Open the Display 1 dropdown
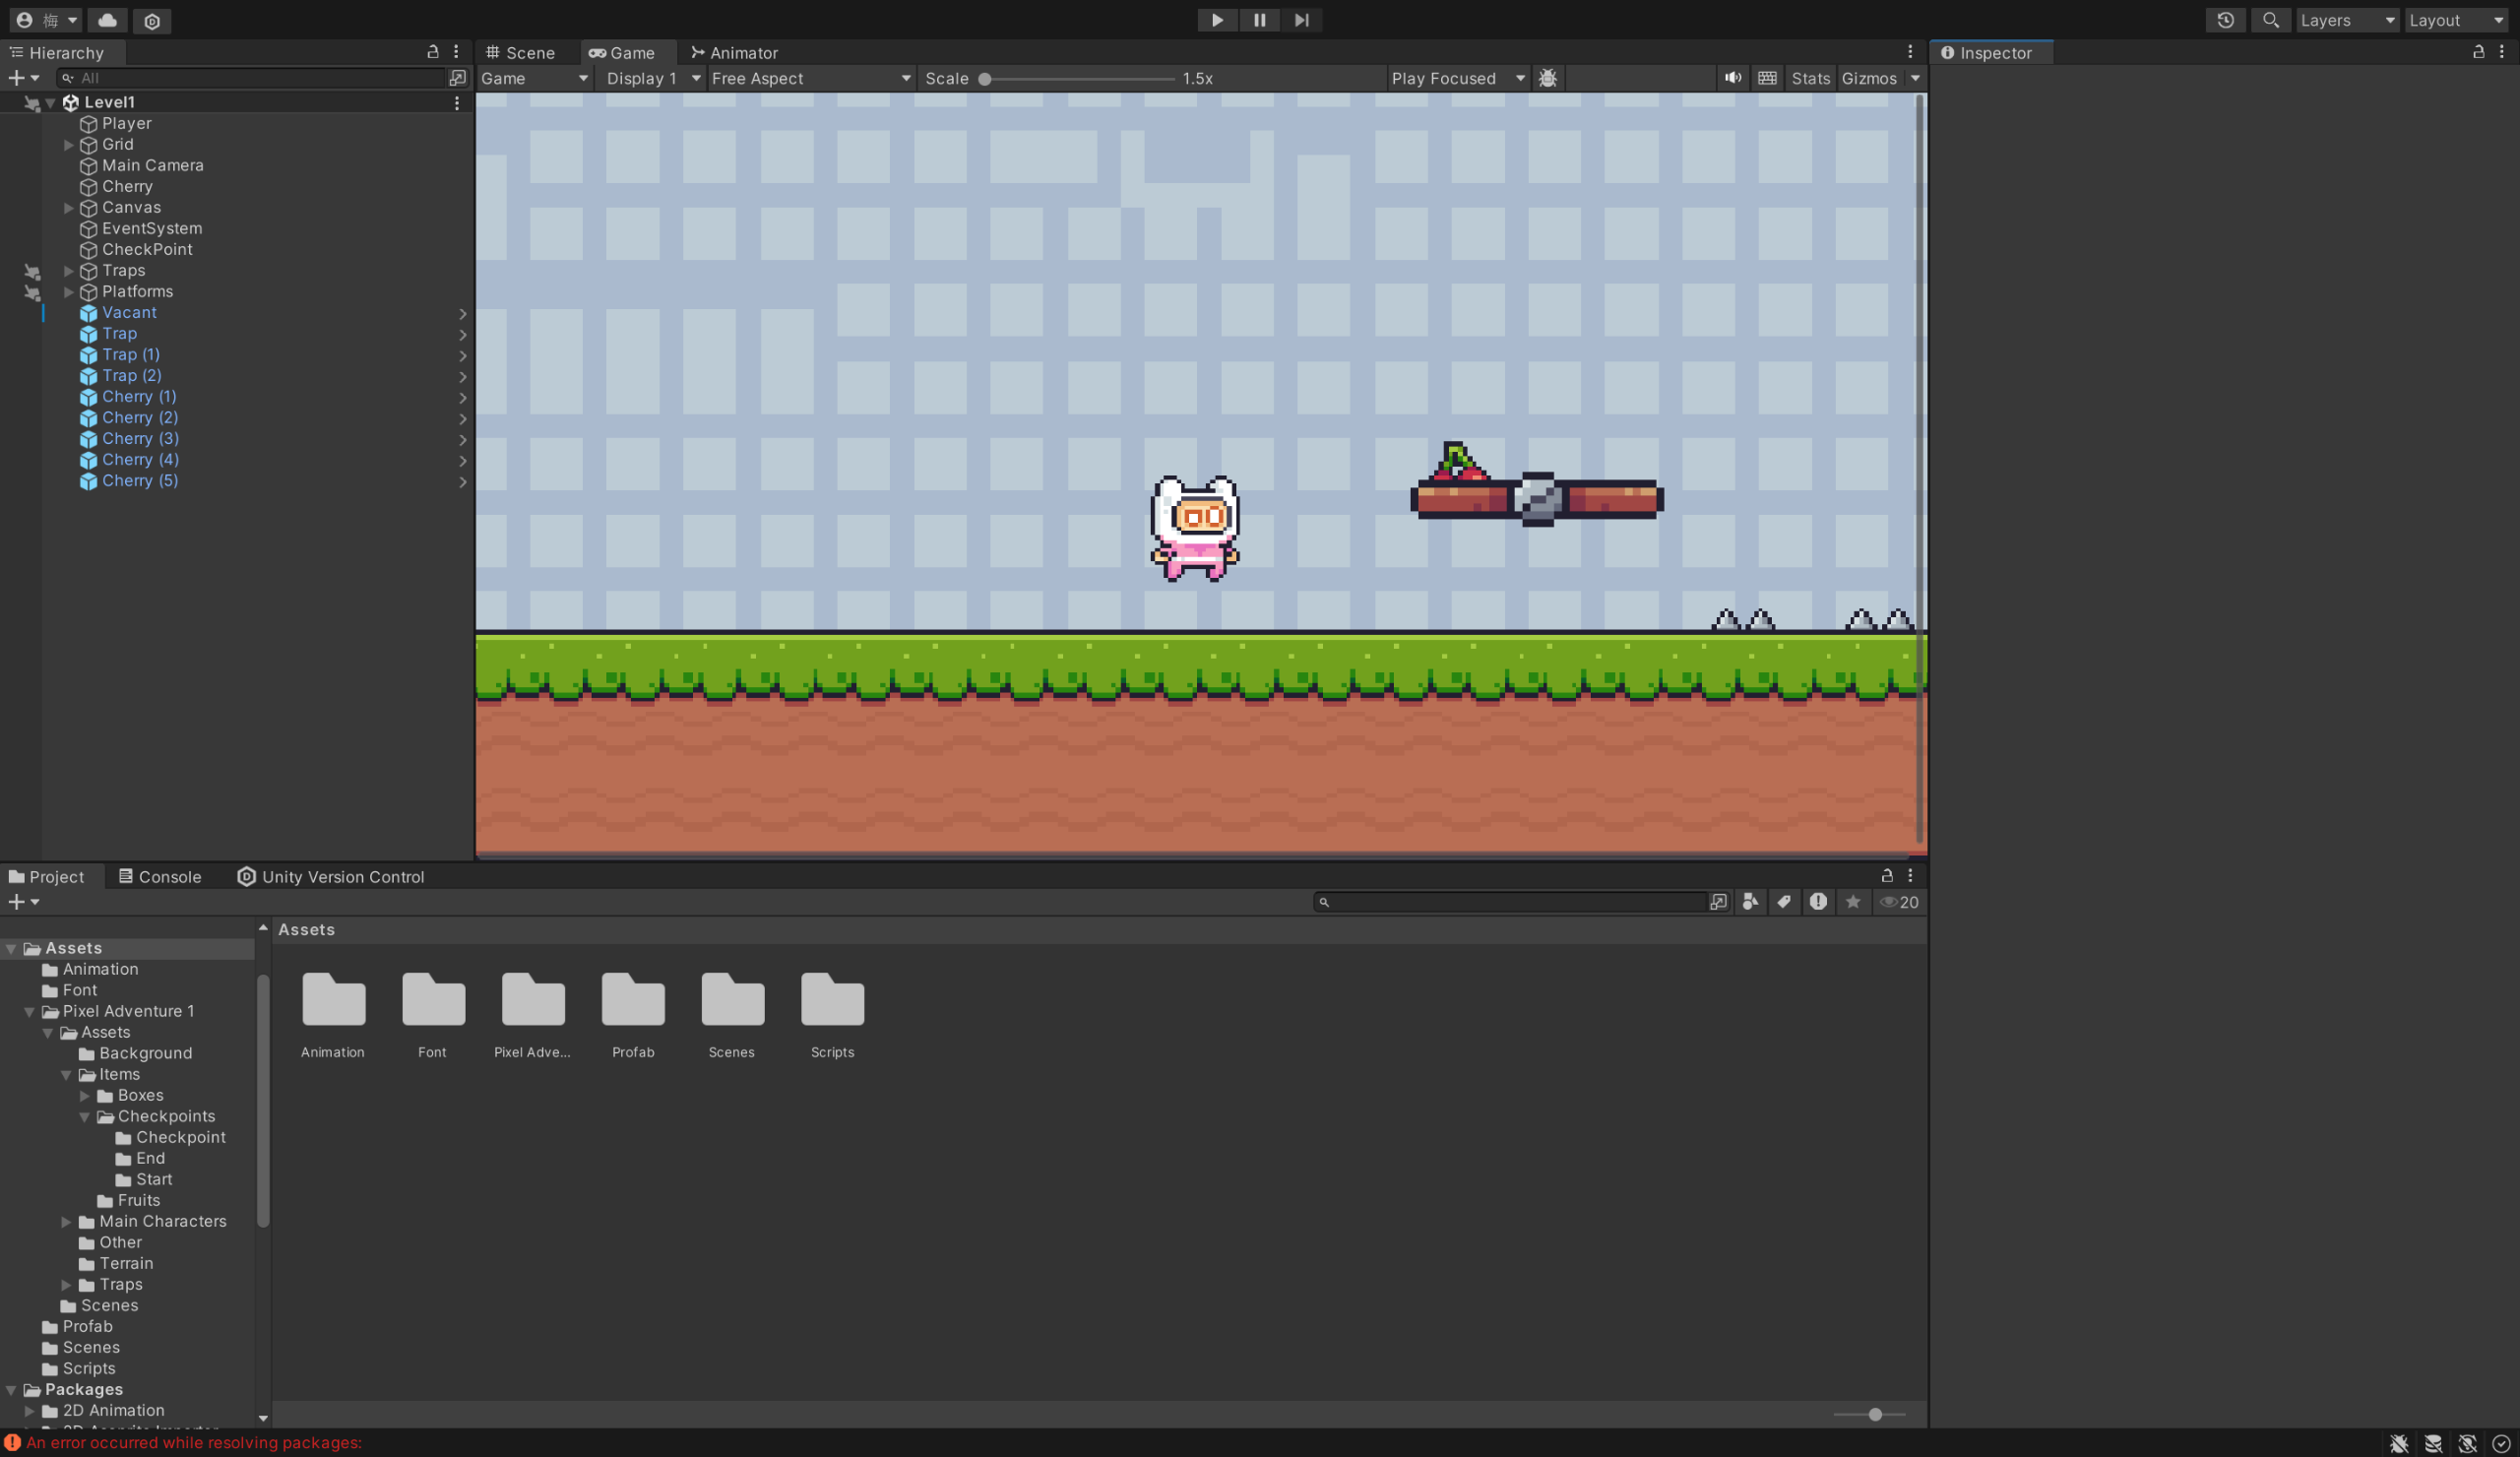Screen dimensions: 2520x1457 [652, 78]
